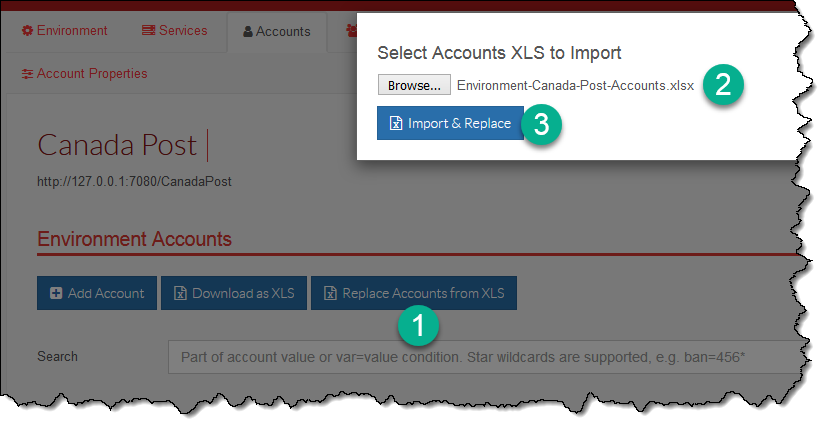Click the Excel icon on Import & Replace
Viewport: 830px width, 431px height.
396,123
